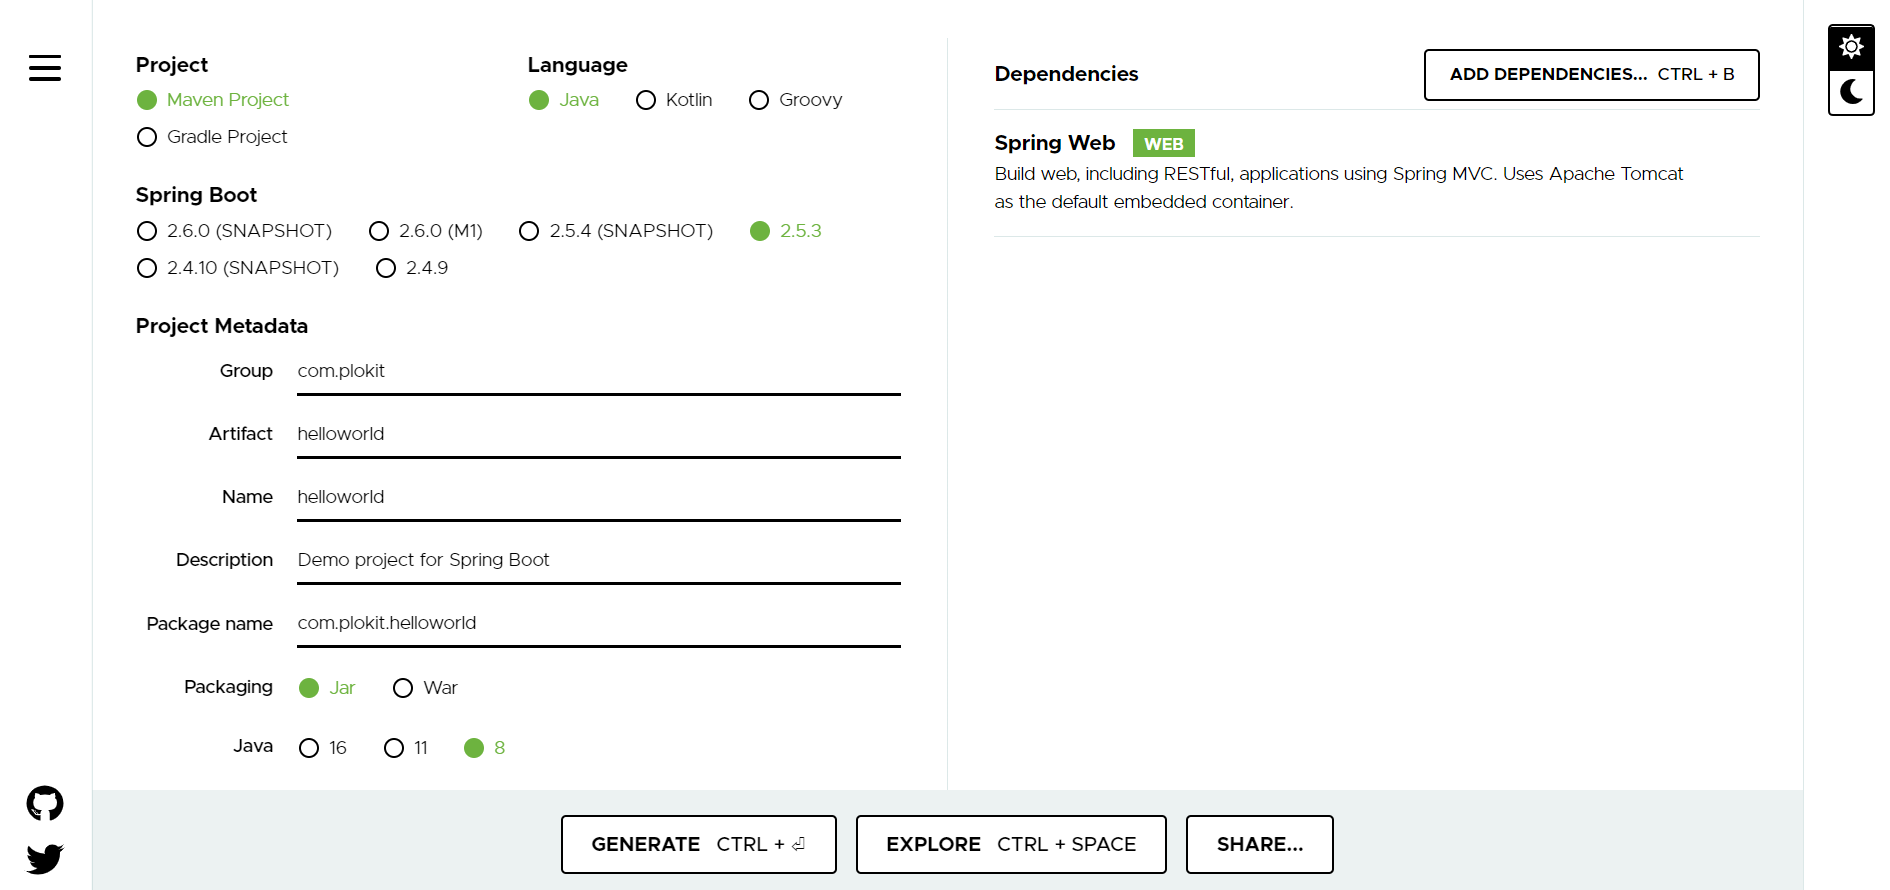Click the Spring Boot heading

point(196,195)
